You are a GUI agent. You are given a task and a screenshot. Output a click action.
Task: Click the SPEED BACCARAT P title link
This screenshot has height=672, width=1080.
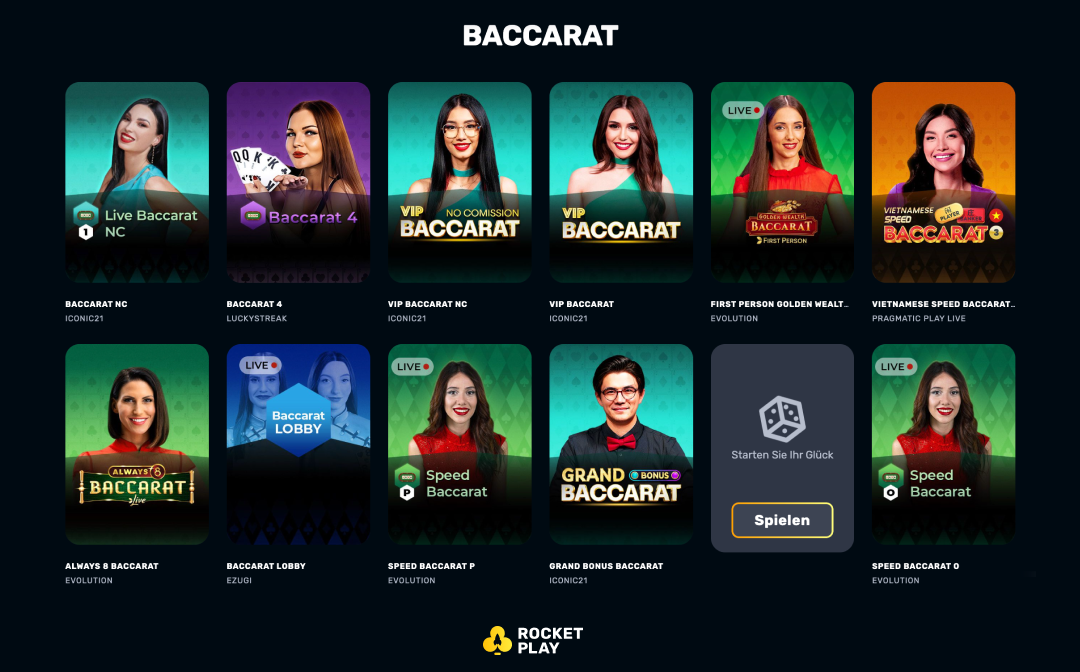pyautogui.click(x=431, y=566)
